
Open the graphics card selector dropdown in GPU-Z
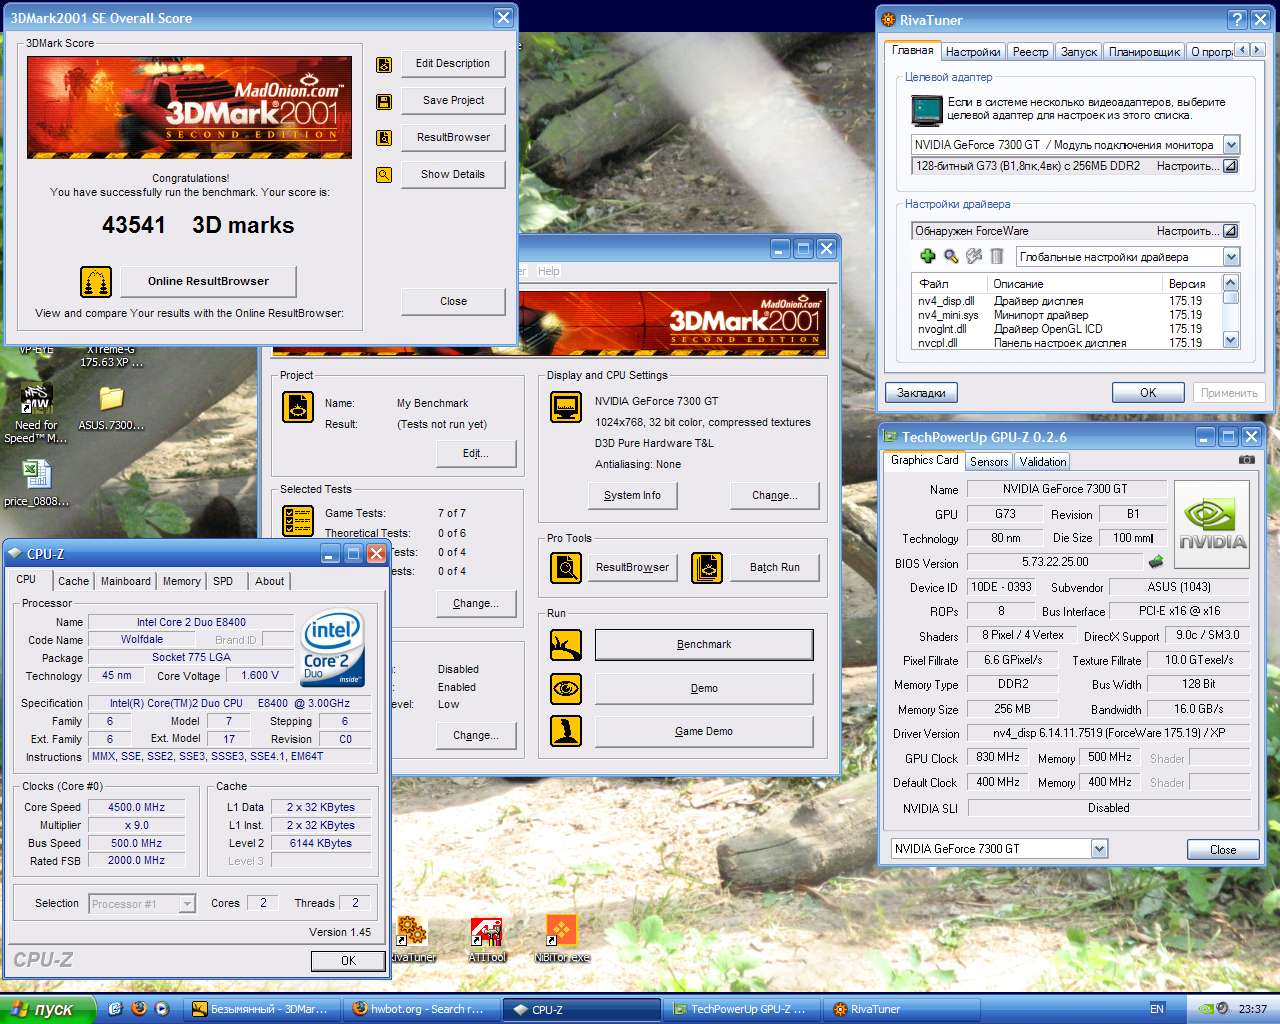click(1099, 849)
